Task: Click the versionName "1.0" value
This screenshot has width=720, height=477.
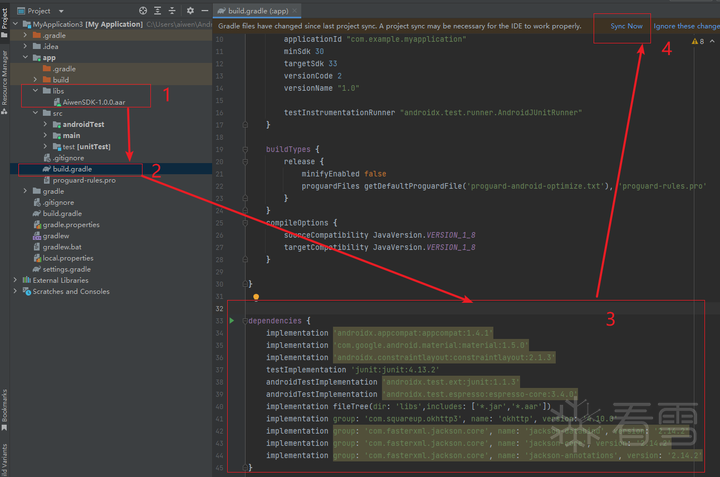Action: coord(348,88)
